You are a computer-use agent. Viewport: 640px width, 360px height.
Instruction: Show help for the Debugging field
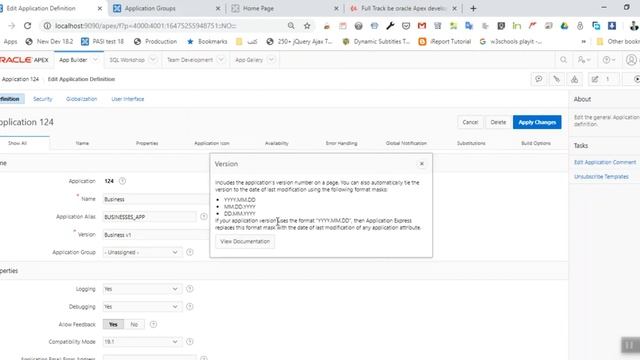point(190,307)
